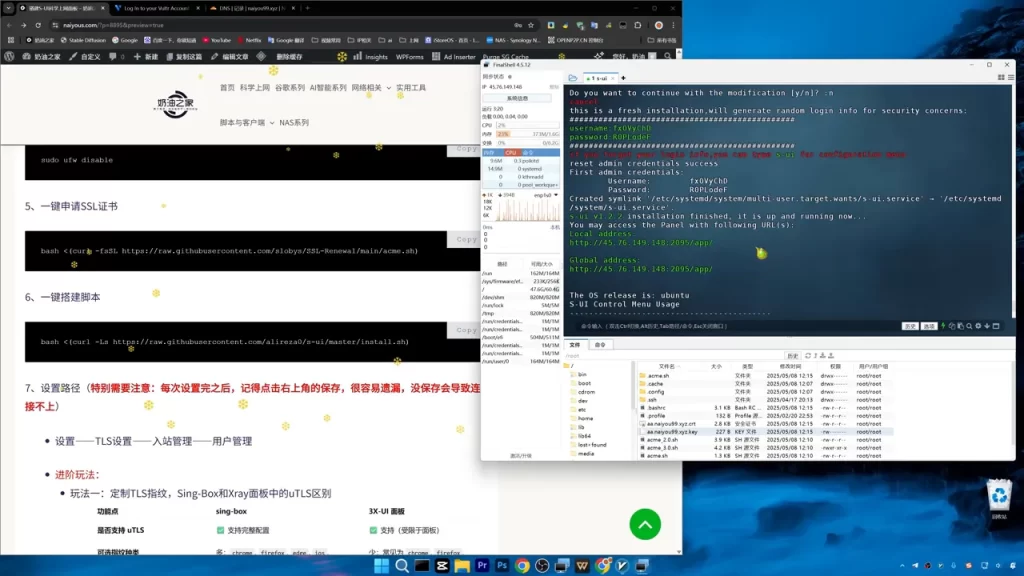Screen dimensions: 1024x576
Task: Refresh the file list icon
Action: tap(808, 356)
